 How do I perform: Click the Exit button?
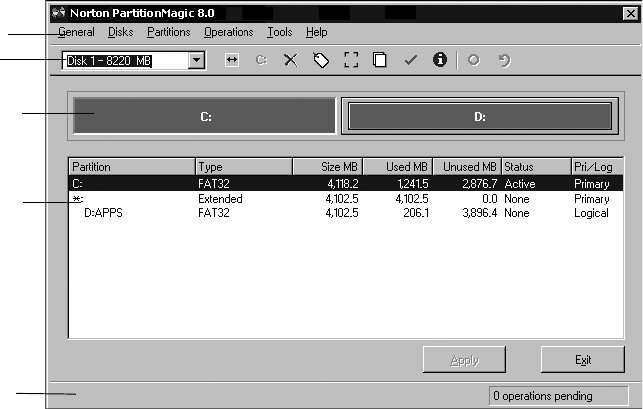[x=583, y=360]
